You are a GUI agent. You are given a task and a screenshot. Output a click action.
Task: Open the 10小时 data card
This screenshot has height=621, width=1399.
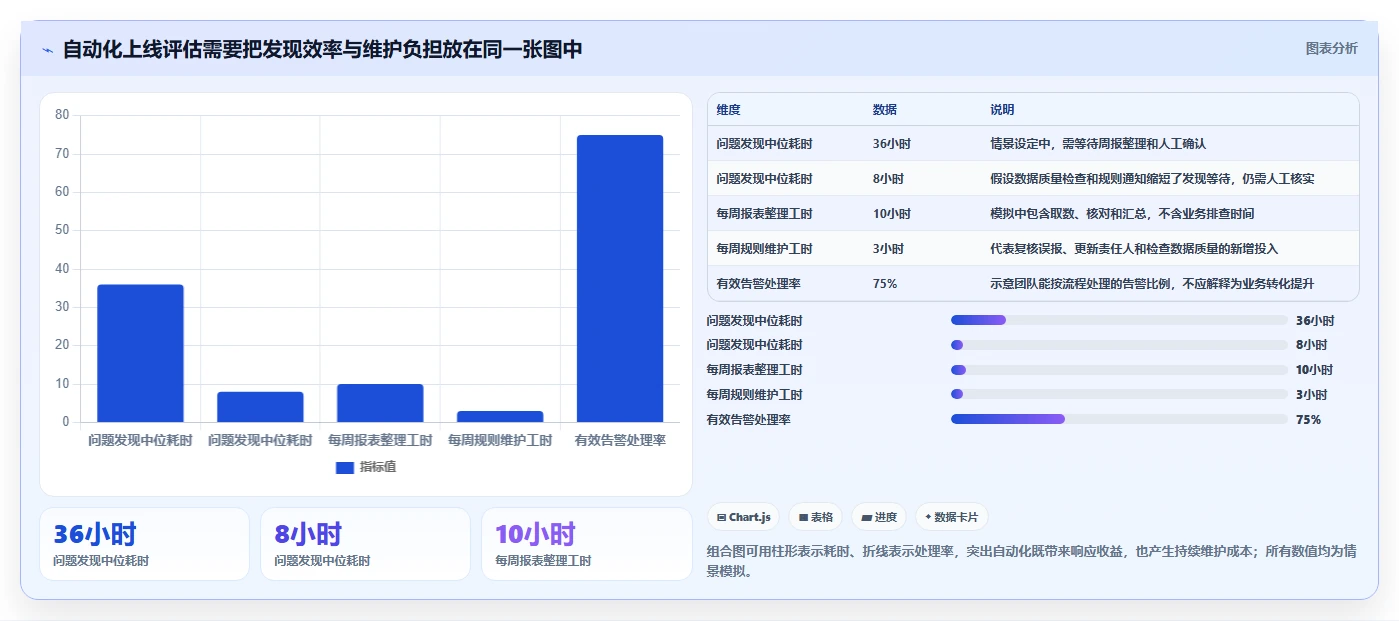pyautogui.click(x=586, y=544)
